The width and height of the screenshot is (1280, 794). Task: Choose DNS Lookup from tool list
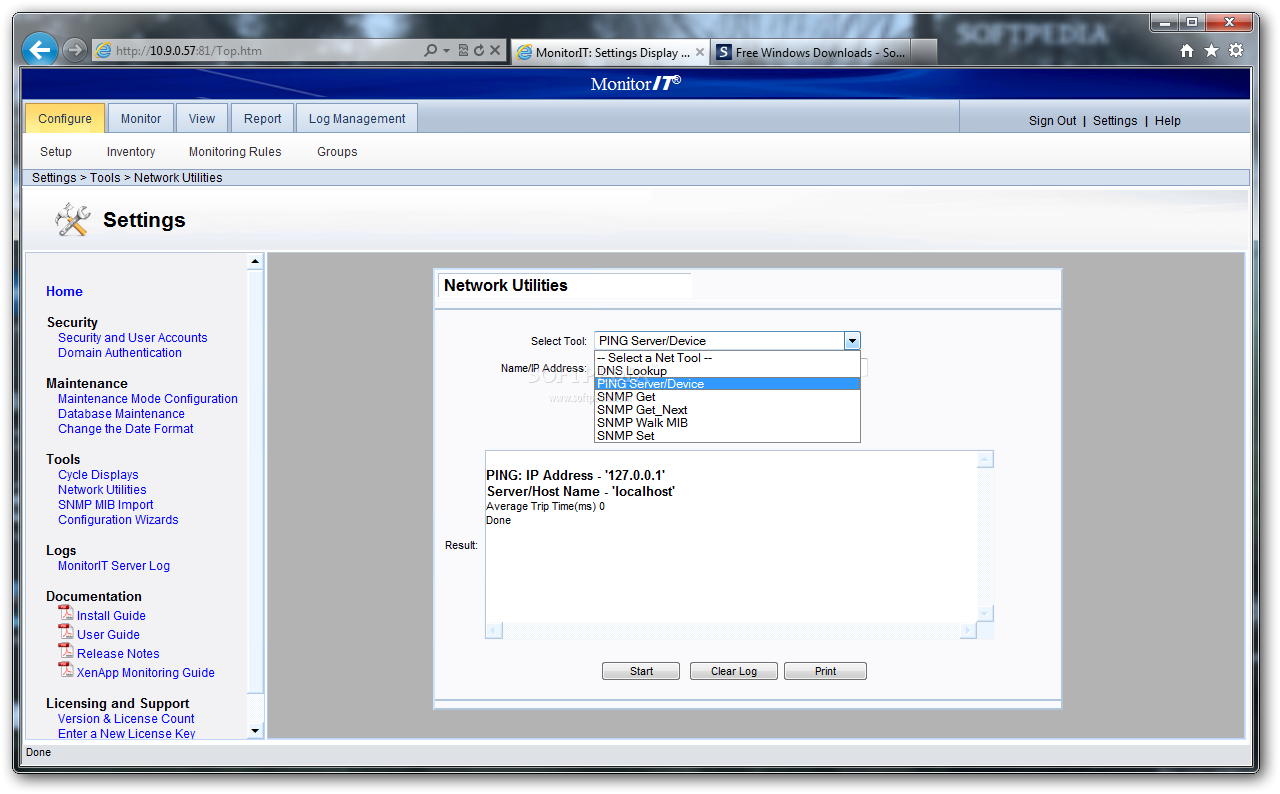point(727,371)
